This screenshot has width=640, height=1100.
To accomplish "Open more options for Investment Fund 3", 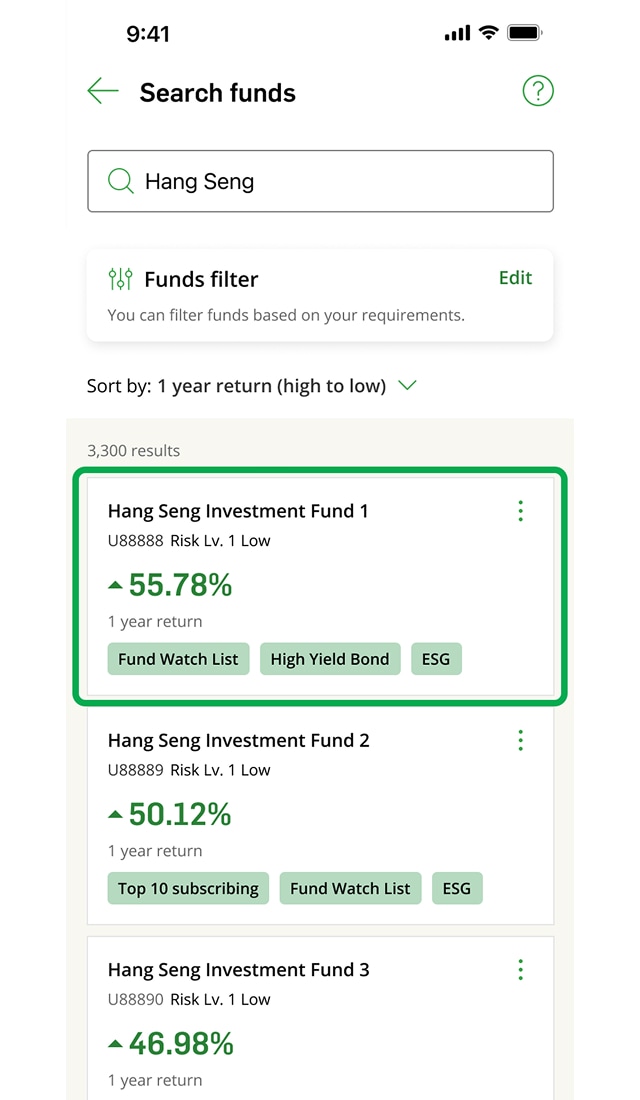I will pyautogui.click(x=520, y=969).
